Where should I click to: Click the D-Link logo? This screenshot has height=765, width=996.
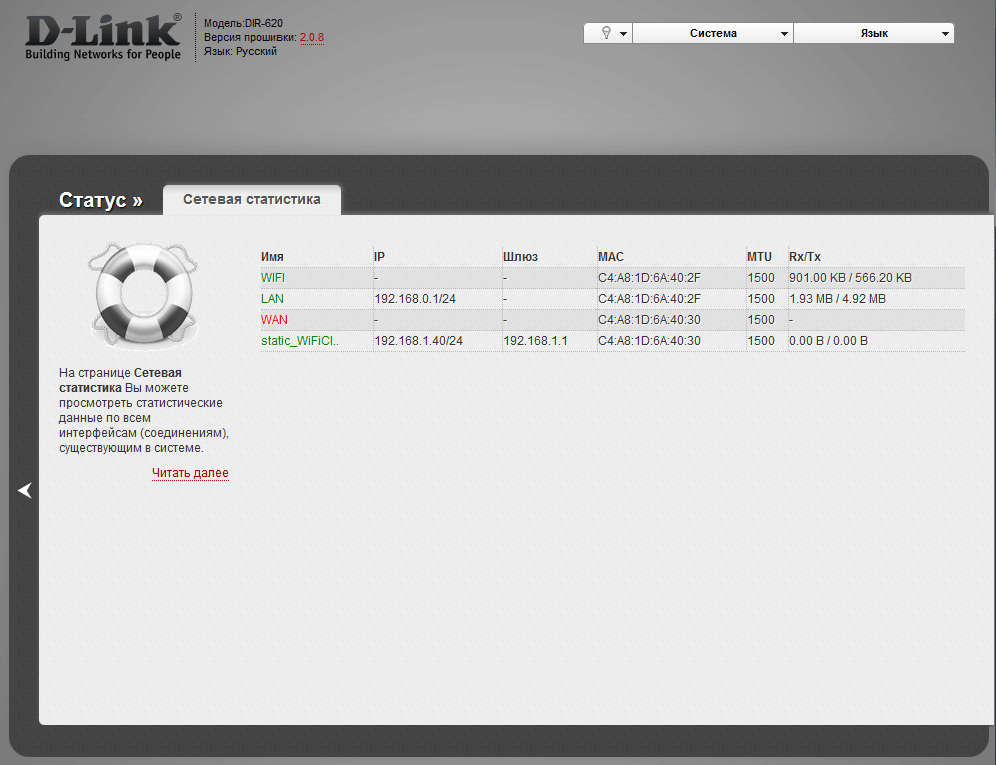tap(103, 37)
